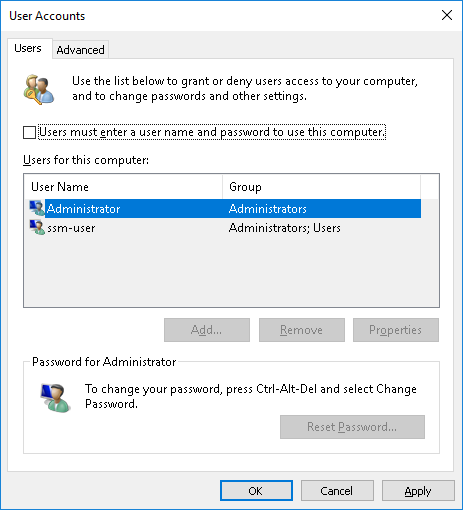Image resolution: width=463 pixels, height=510 pixels.
Task: Click the user icon in Password section
Action: pos(55,398)
